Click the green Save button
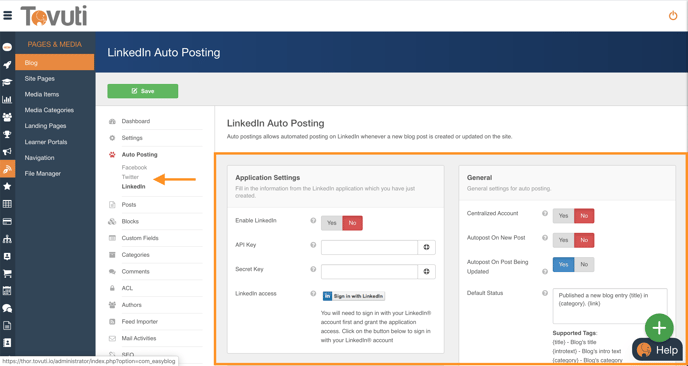Viewport: 688px width, 366px height. (143, 91)
